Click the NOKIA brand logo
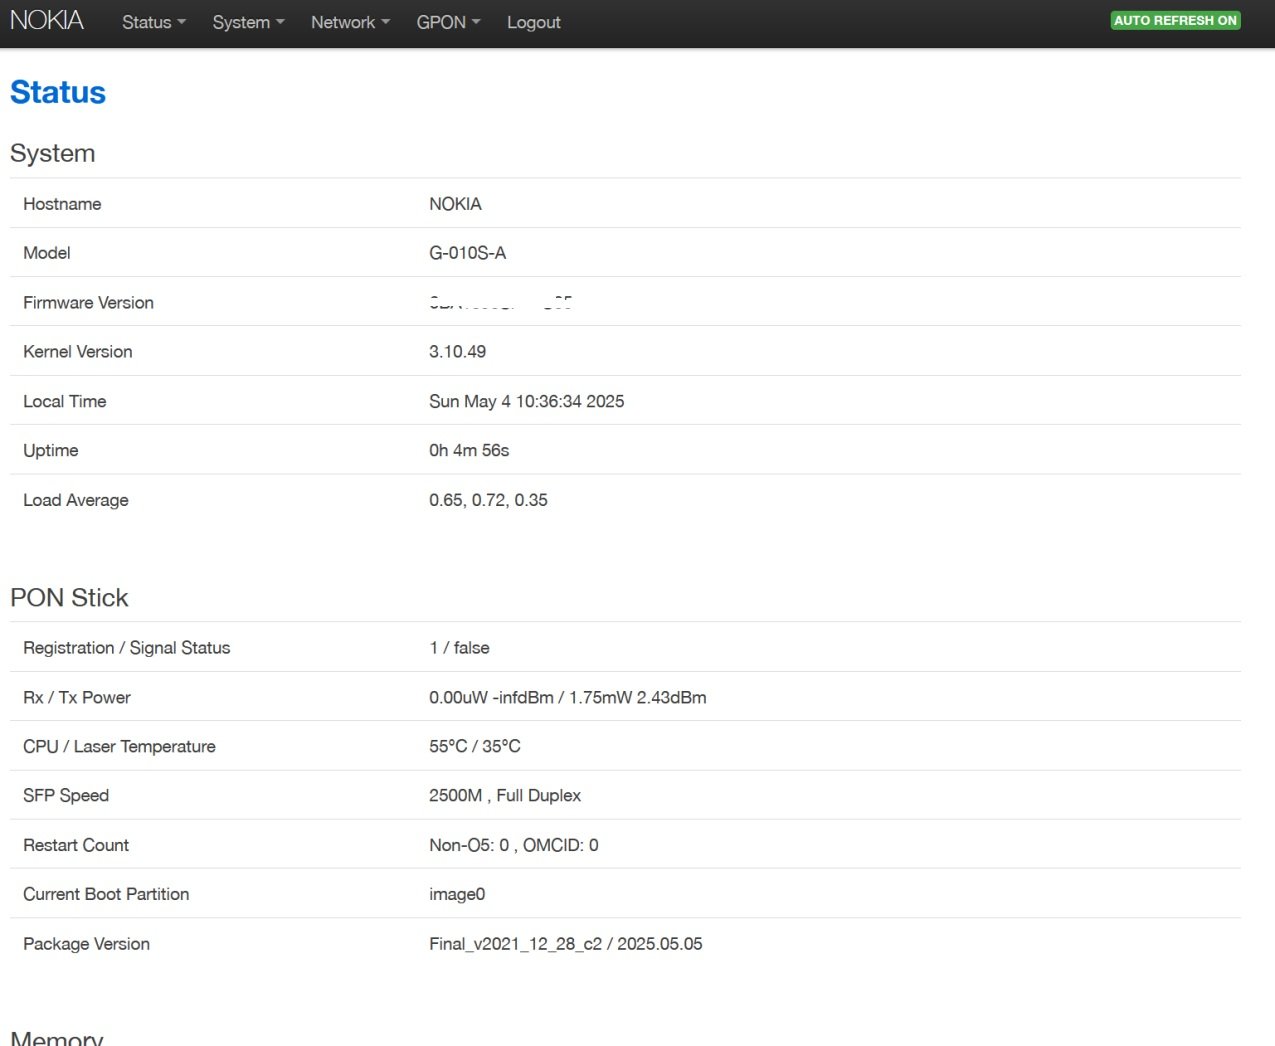Viewport: 1275px width, 1046px height. [x=47, y=21]
